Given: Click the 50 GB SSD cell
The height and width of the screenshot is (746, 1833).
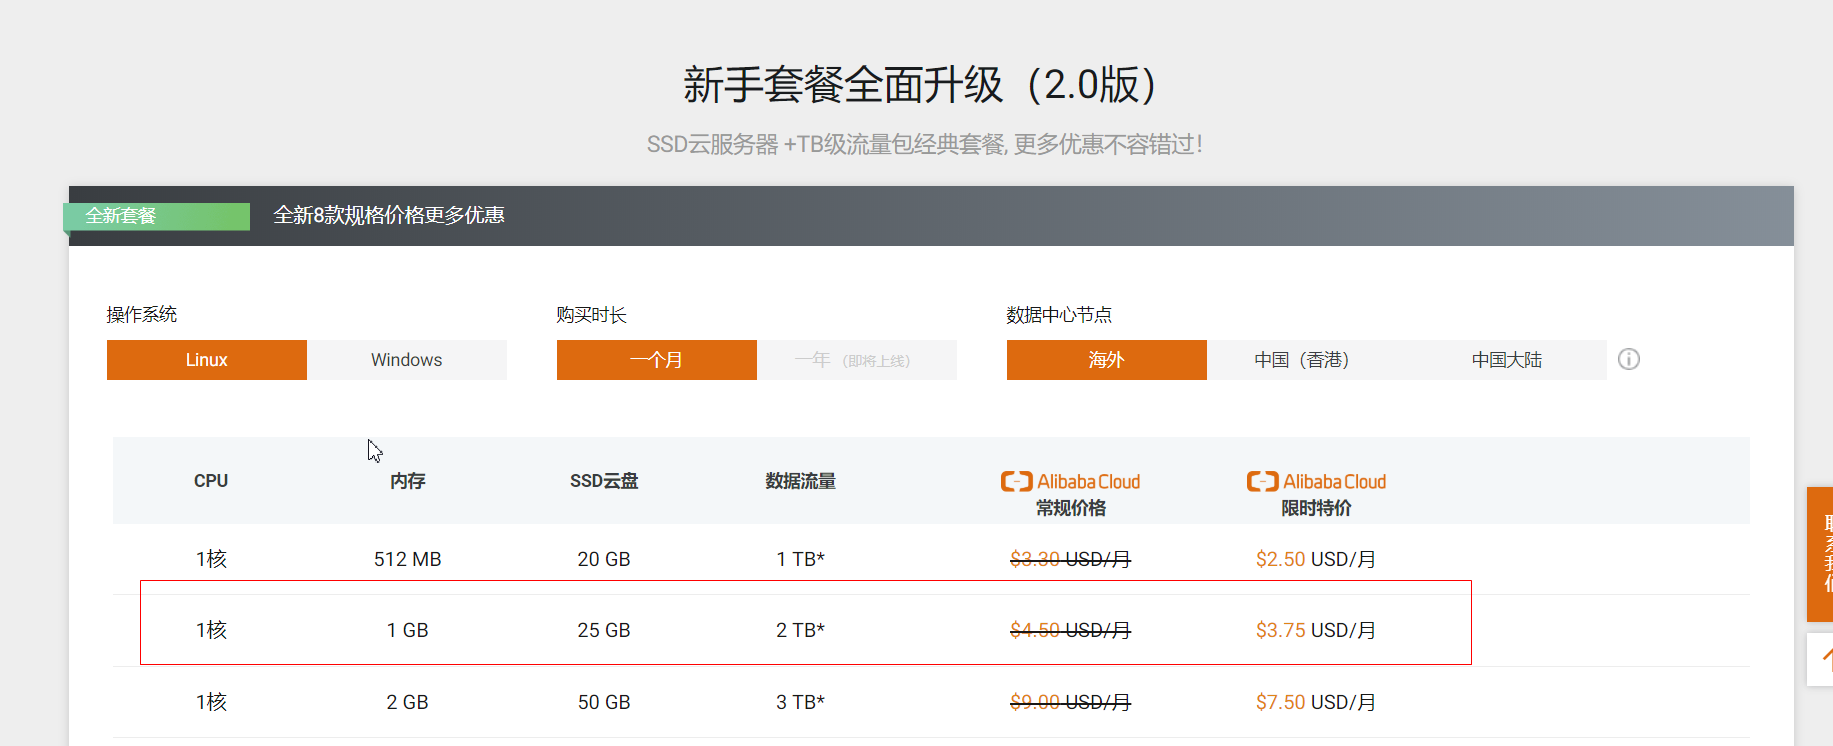Looking at the screenshot, I should pyautogui.click(x=604, y=702).
